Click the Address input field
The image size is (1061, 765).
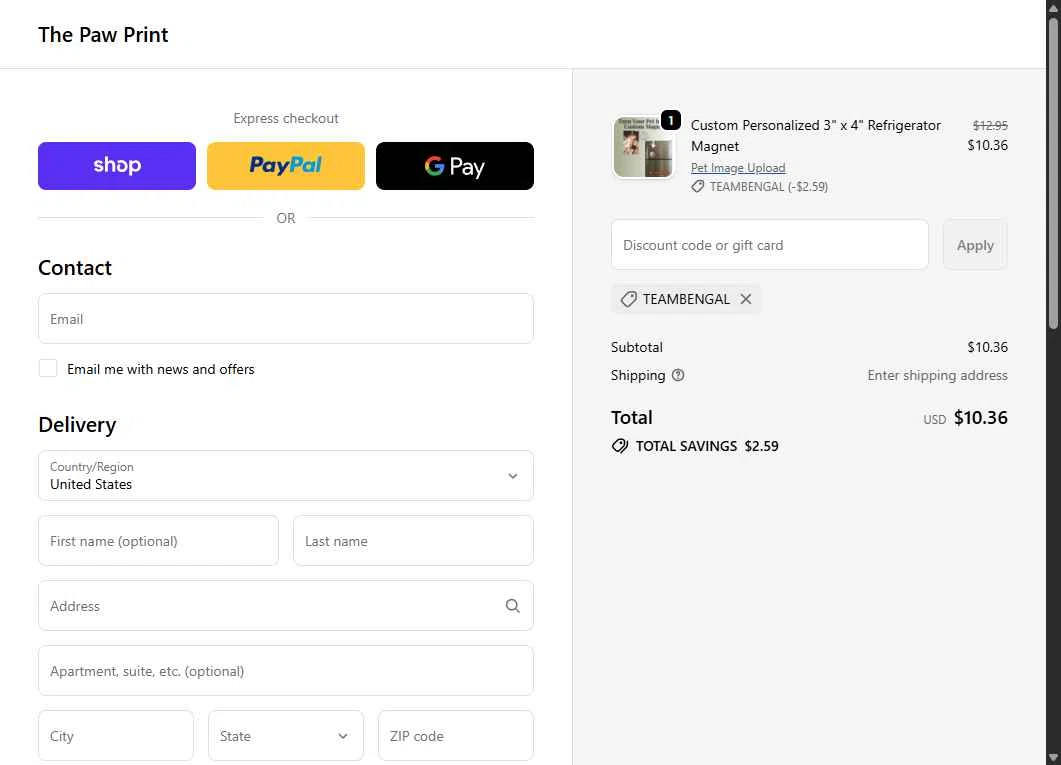[286, 605]
